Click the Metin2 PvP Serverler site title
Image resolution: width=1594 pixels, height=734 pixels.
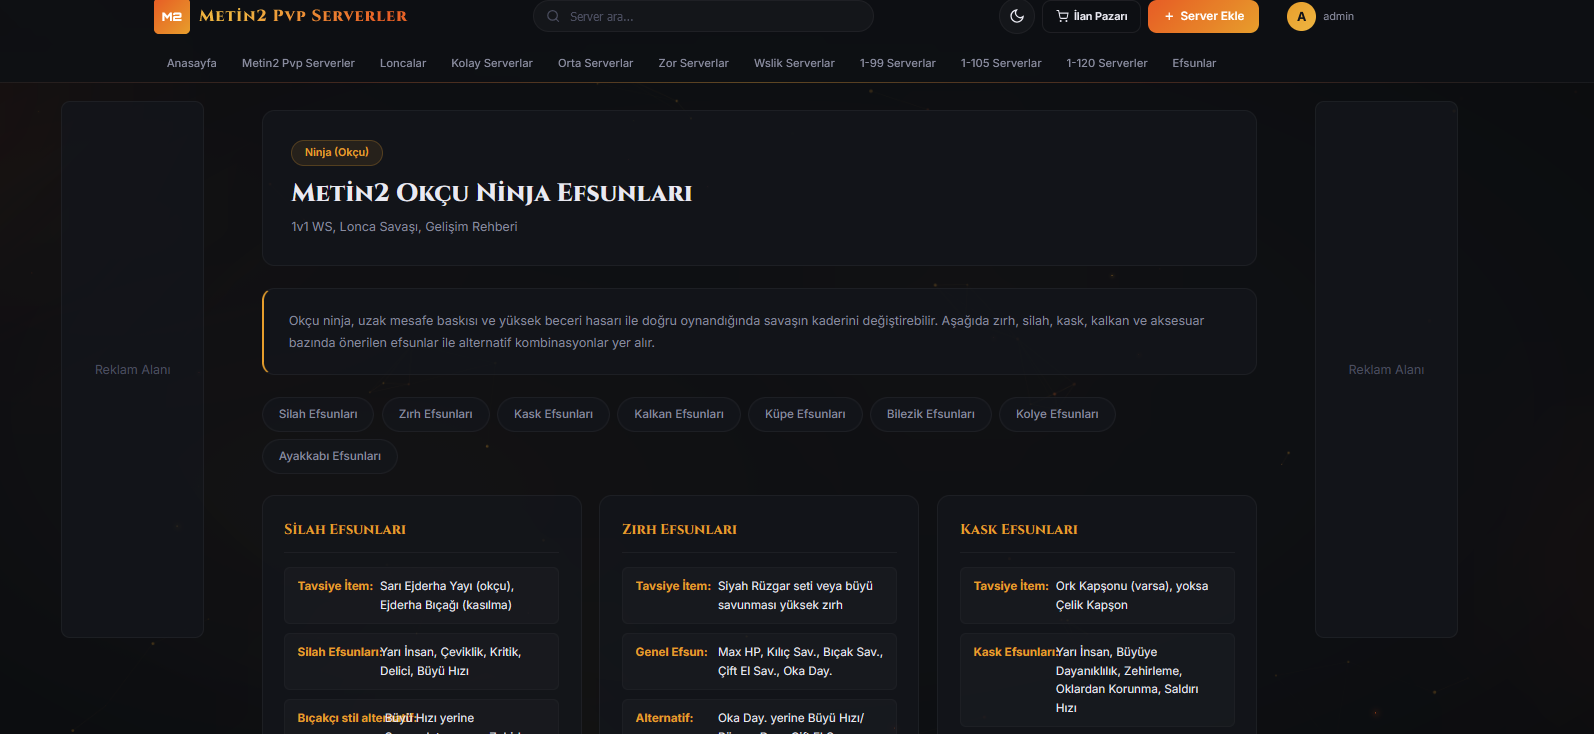tap(303, 16)
